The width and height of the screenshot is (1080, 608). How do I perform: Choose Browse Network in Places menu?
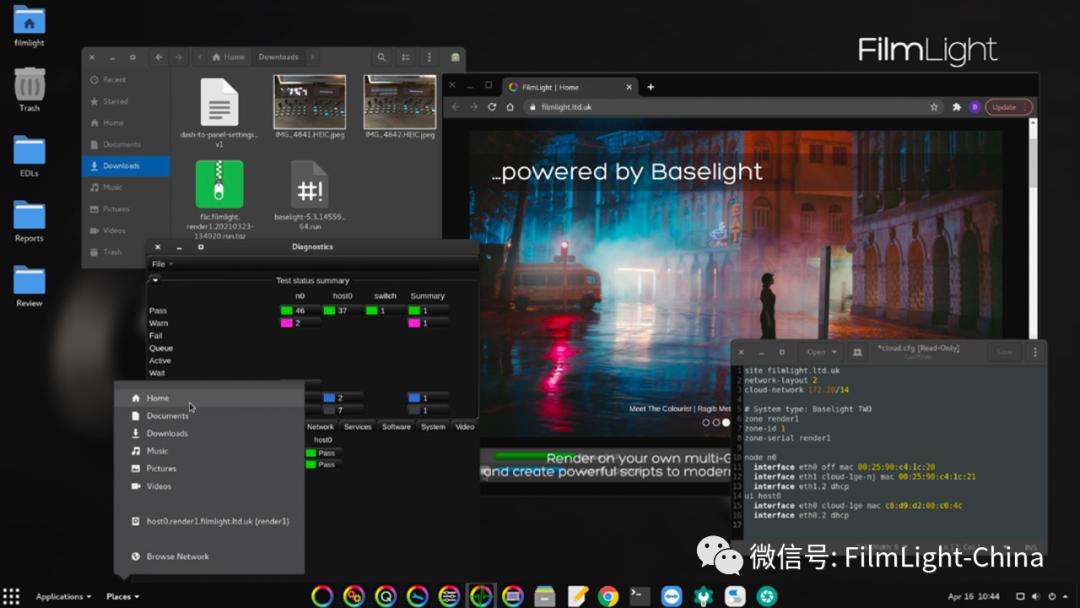pos(209,556)
